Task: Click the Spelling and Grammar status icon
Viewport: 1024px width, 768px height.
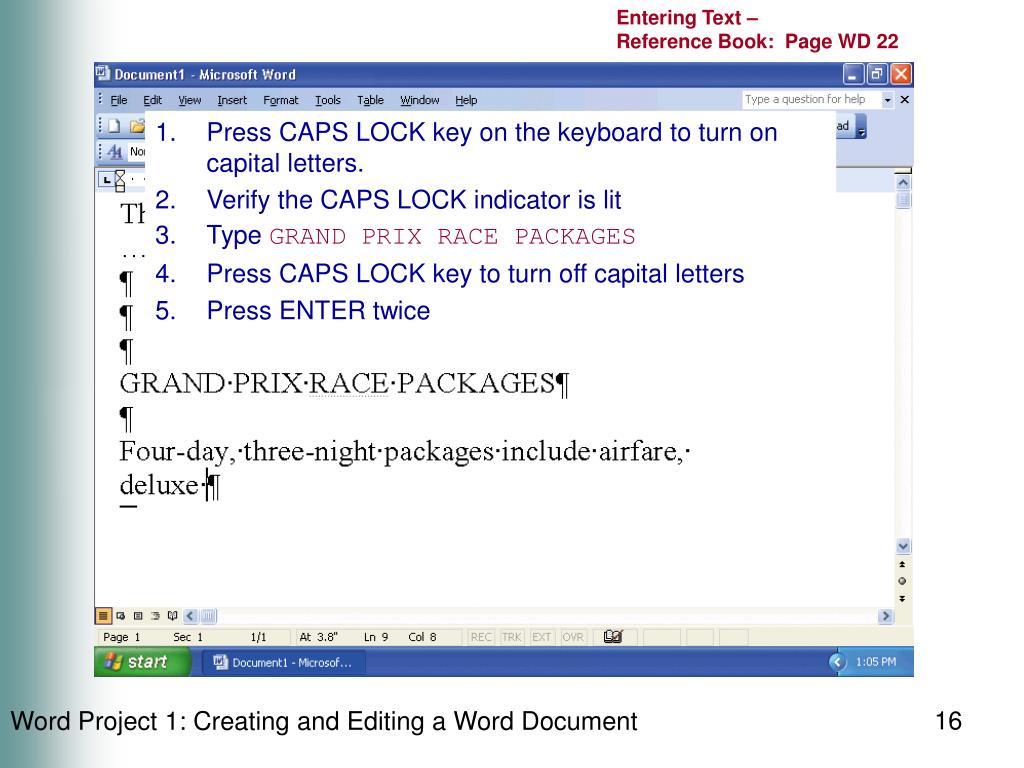Action: coord(613,637)
